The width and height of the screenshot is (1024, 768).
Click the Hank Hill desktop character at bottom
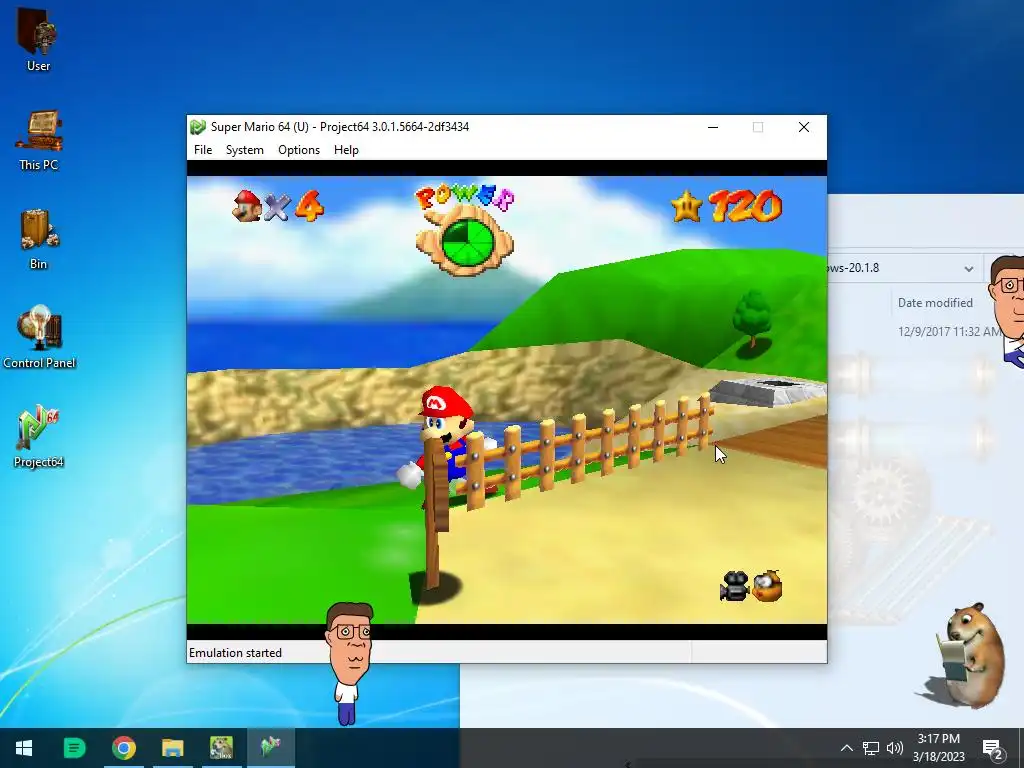[x=349, y=663]
